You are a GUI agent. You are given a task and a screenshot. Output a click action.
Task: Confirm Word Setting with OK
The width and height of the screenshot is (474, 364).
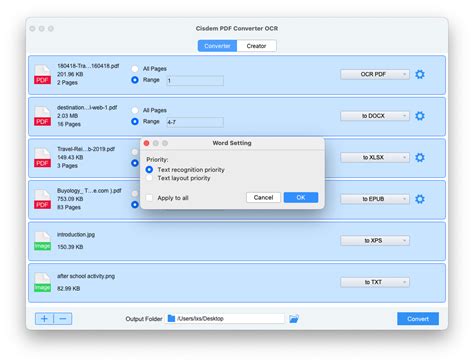coord(301,197)
